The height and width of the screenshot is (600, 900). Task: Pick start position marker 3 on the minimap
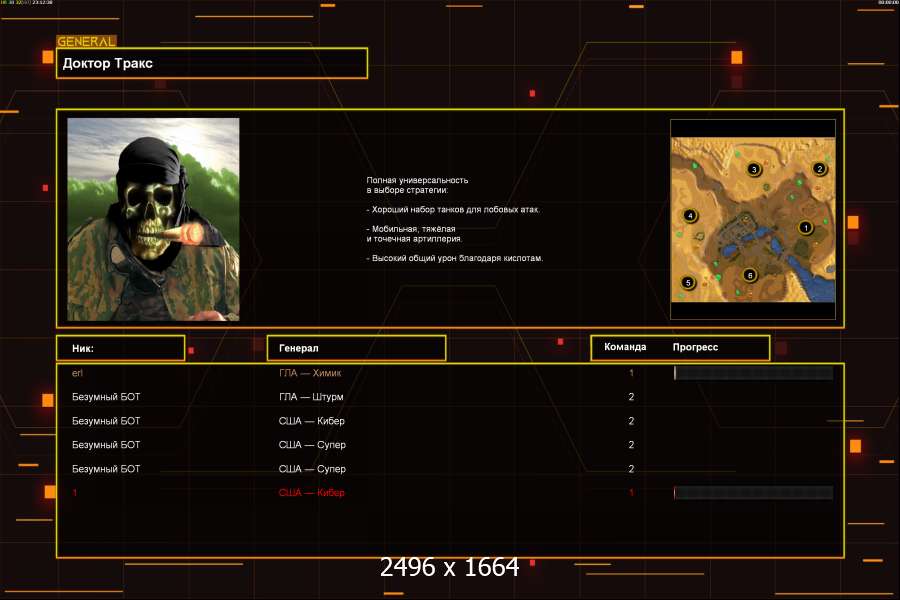click(754, 169)
